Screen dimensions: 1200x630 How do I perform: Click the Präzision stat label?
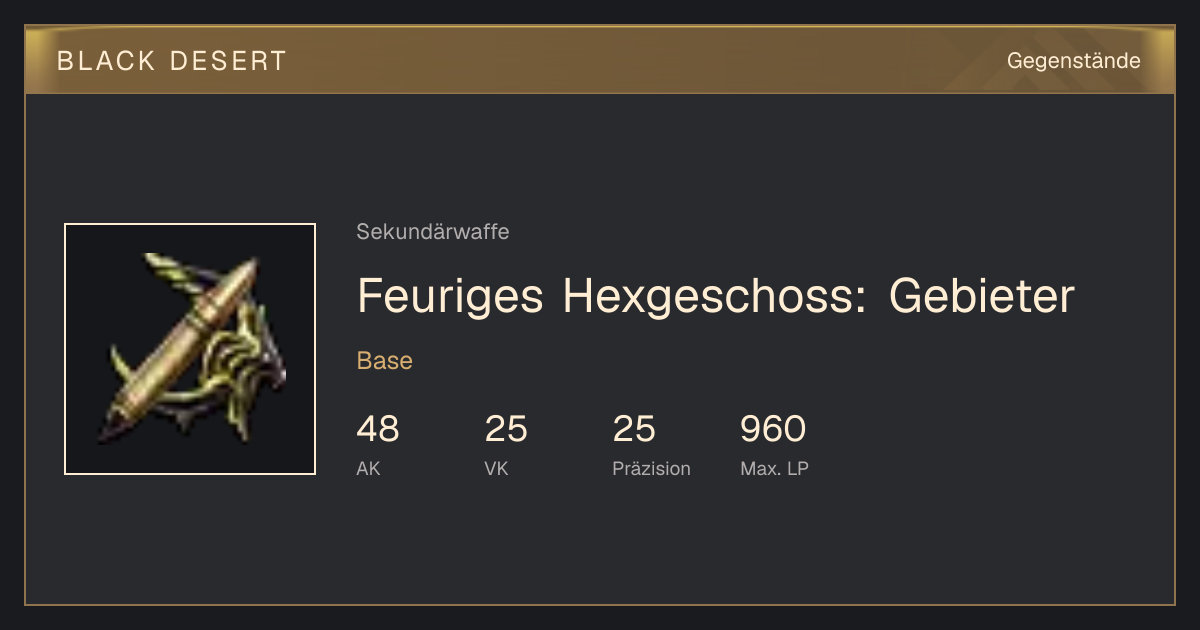click(652, 469)
